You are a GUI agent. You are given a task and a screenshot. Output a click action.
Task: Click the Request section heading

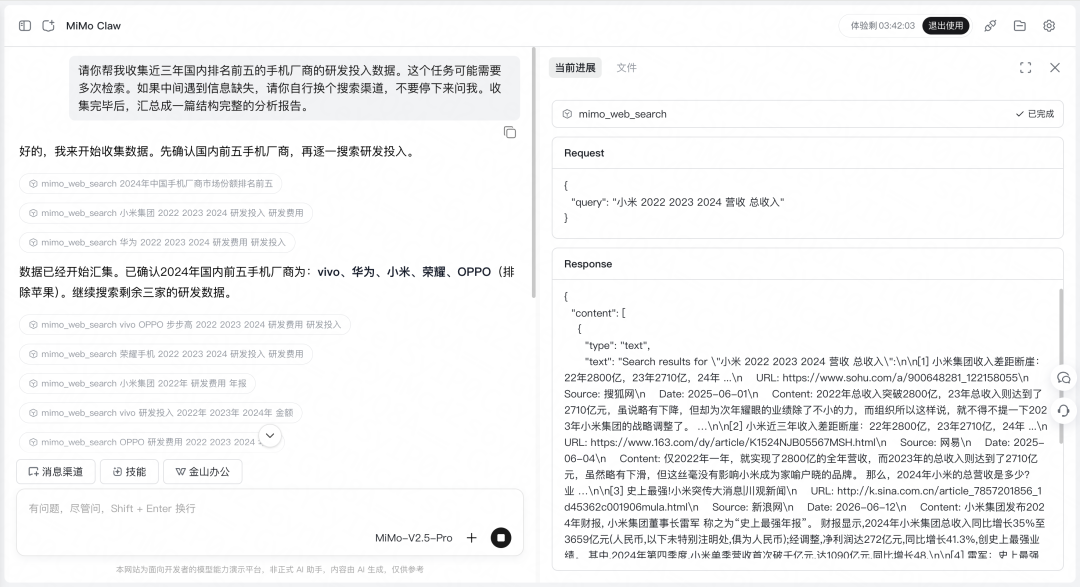[x=584, y=153]
